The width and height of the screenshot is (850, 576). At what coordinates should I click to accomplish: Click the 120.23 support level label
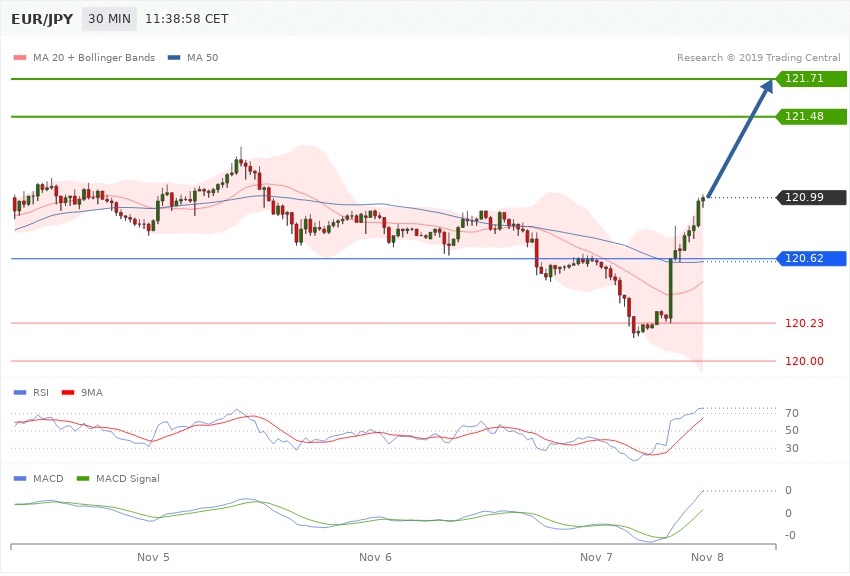click(x=803, y=323)
